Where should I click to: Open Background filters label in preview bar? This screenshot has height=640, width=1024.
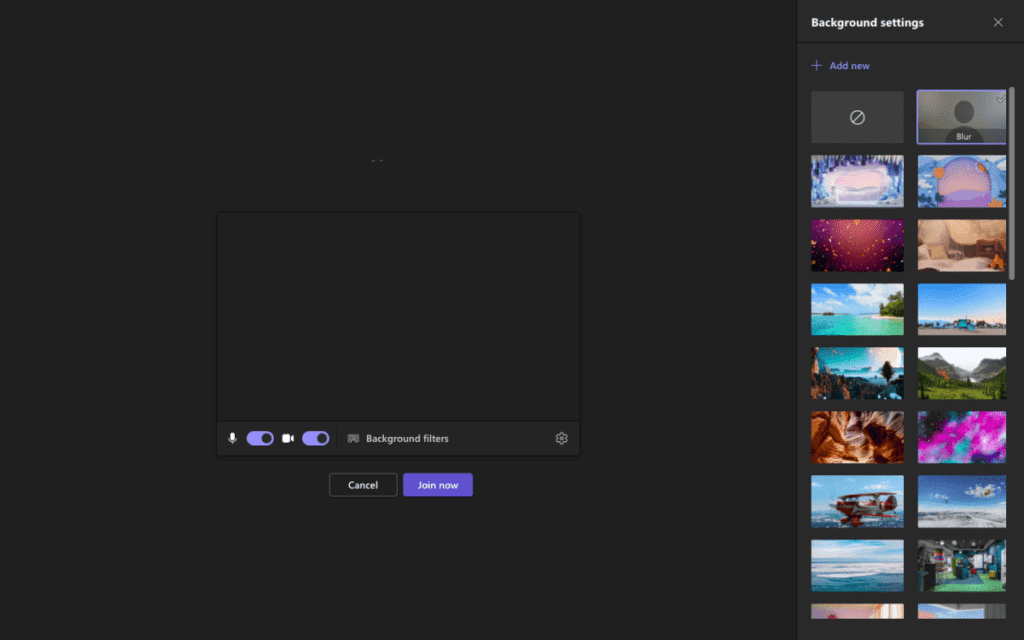pyautogui.click(x=407, y=438)
